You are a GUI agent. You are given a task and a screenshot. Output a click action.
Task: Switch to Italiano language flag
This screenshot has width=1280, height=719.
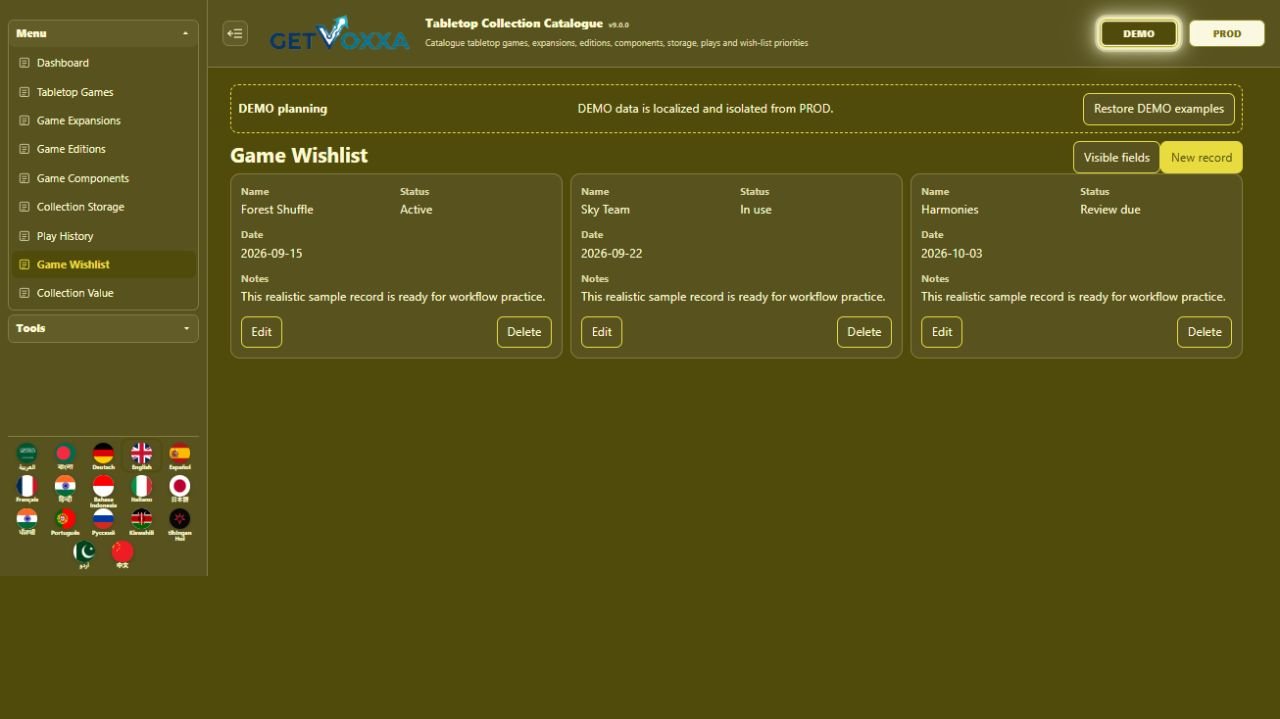(x=141, y=488)
